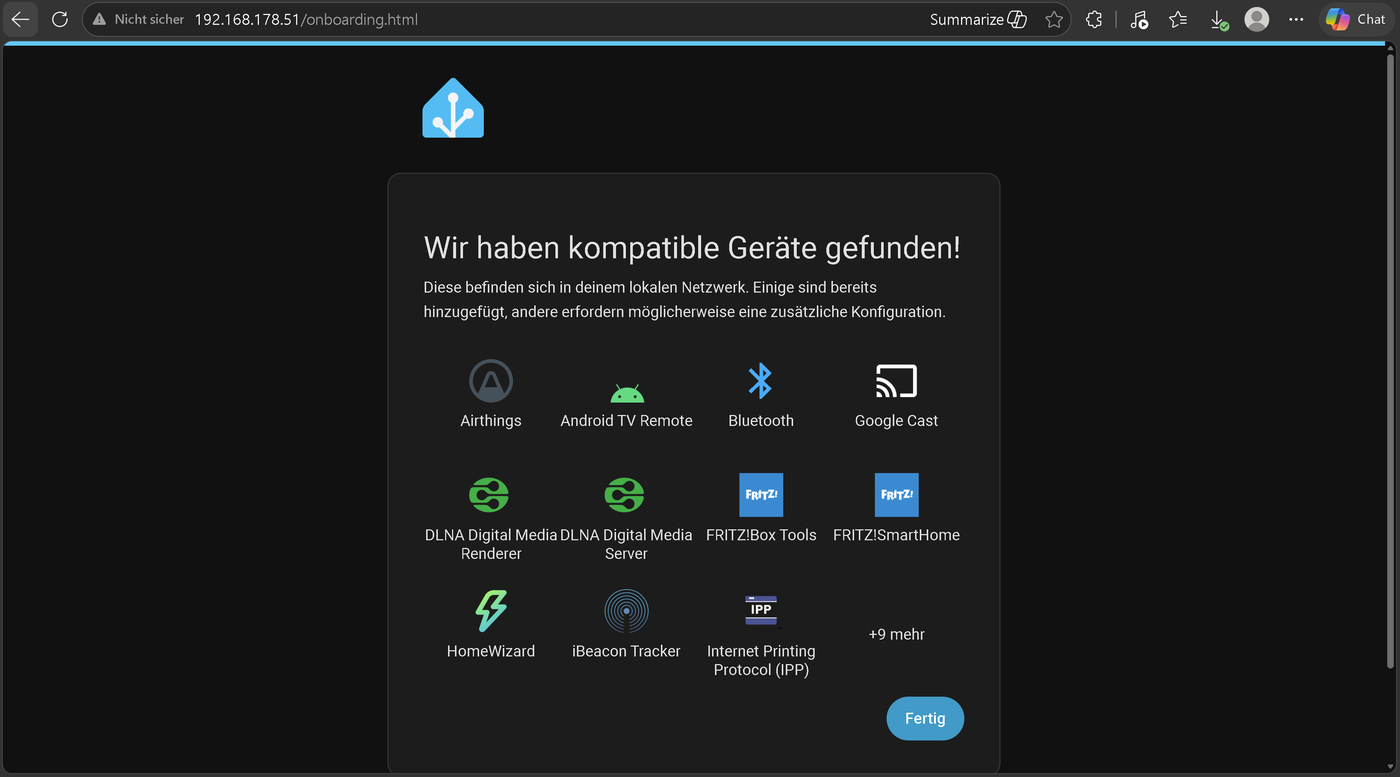Click the DLNA Digital Media Renderer label
Image resolution: width=1400 pixels, height=777 pixels.
point(491,544)
